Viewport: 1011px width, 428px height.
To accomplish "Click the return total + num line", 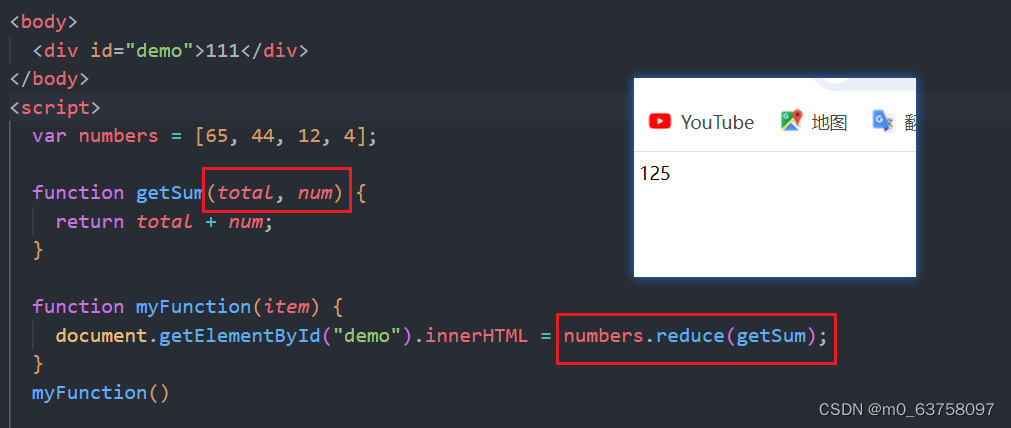I will tap(164, 221).
